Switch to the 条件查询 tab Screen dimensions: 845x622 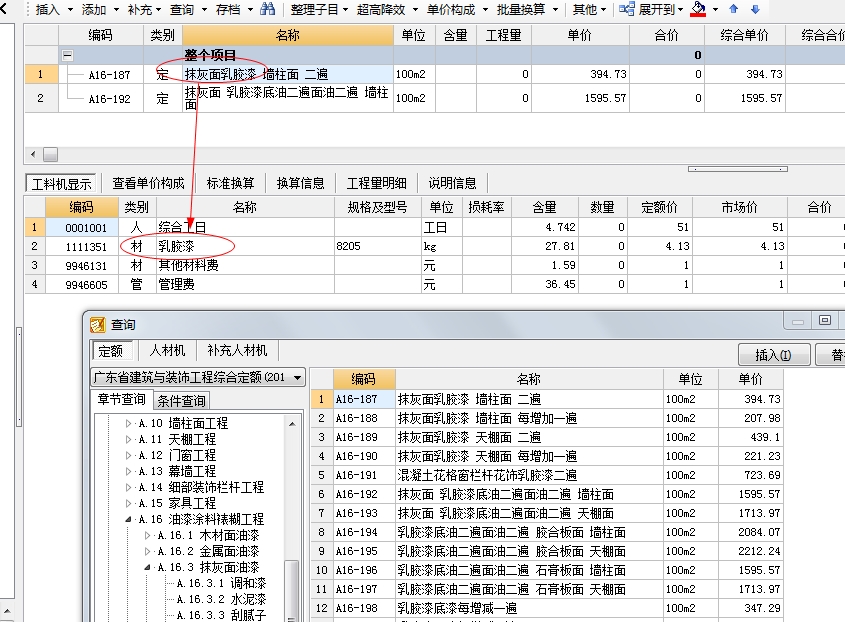point(181,400)
